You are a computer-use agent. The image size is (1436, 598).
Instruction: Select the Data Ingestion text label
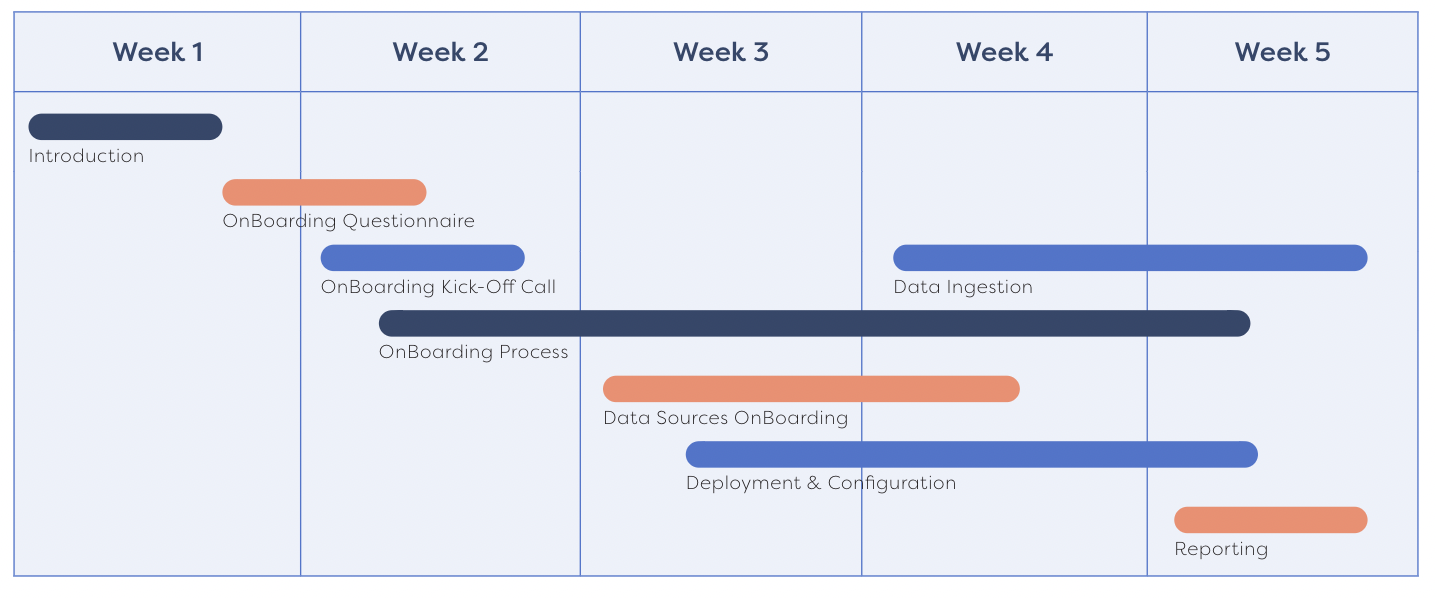pyautogui.click(x=963, y=287)
